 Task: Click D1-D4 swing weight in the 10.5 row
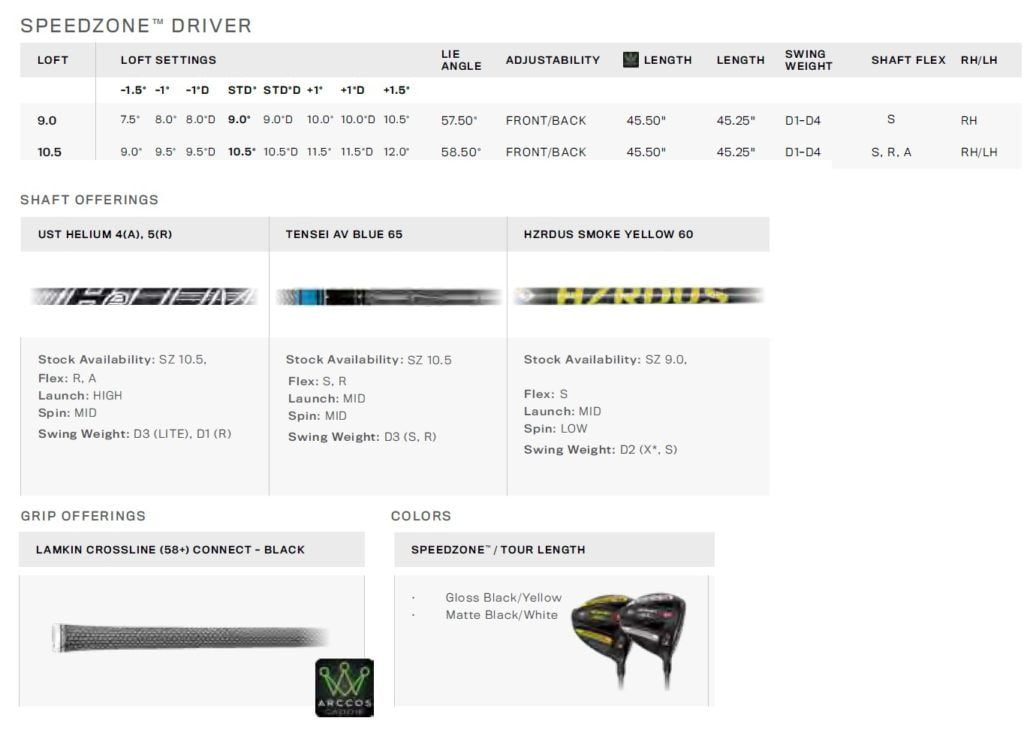click(x=803, y=152)
